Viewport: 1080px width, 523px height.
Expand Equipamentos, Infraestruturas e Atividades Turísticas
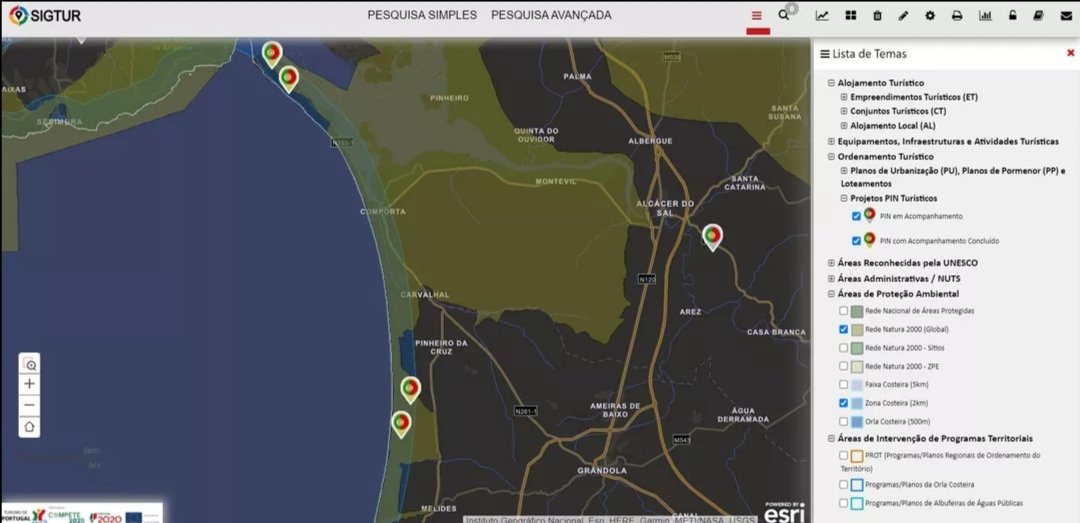point(831,141)
